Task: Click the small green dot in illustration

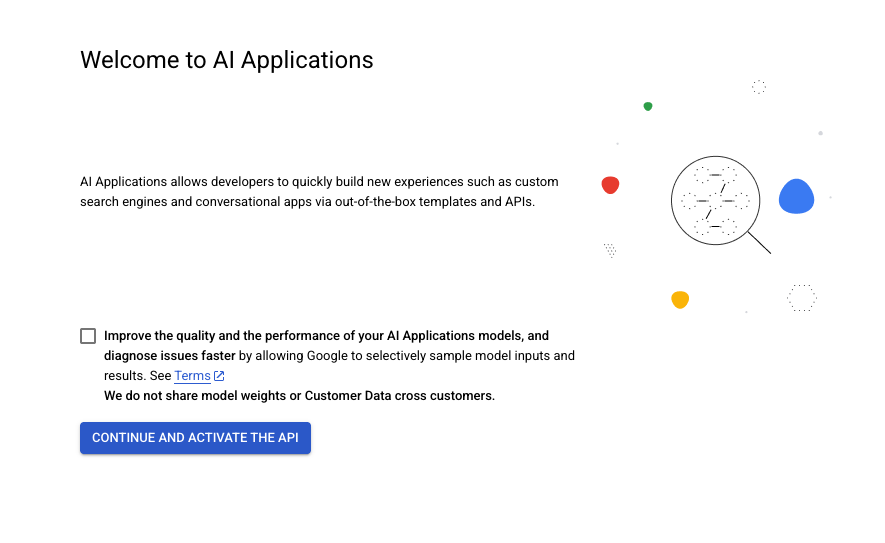Action: 648,106
